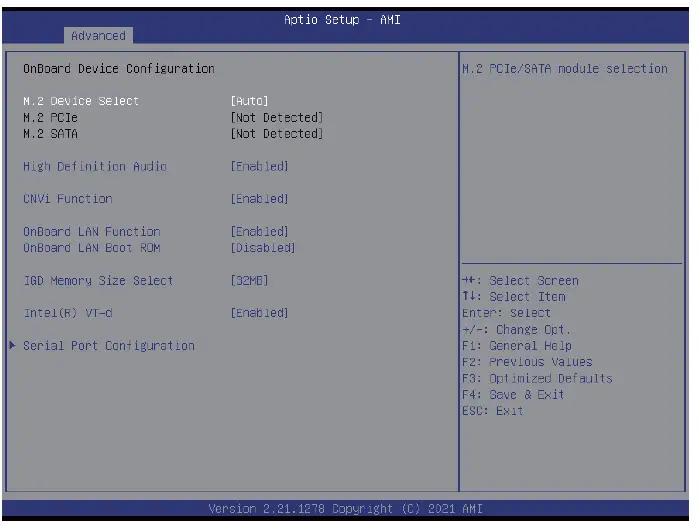Open the M.2 Device Select [Auto] option
Viewport: 699px width, 521px height.
[249, 101]
